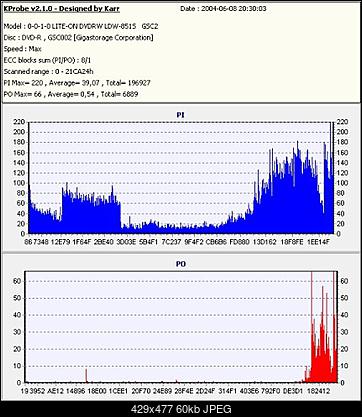Image resolution: width=362 pixels, height=417 pixels.
Task: Click PO x-axis label 314F1
Action: [x=228, y=391]
